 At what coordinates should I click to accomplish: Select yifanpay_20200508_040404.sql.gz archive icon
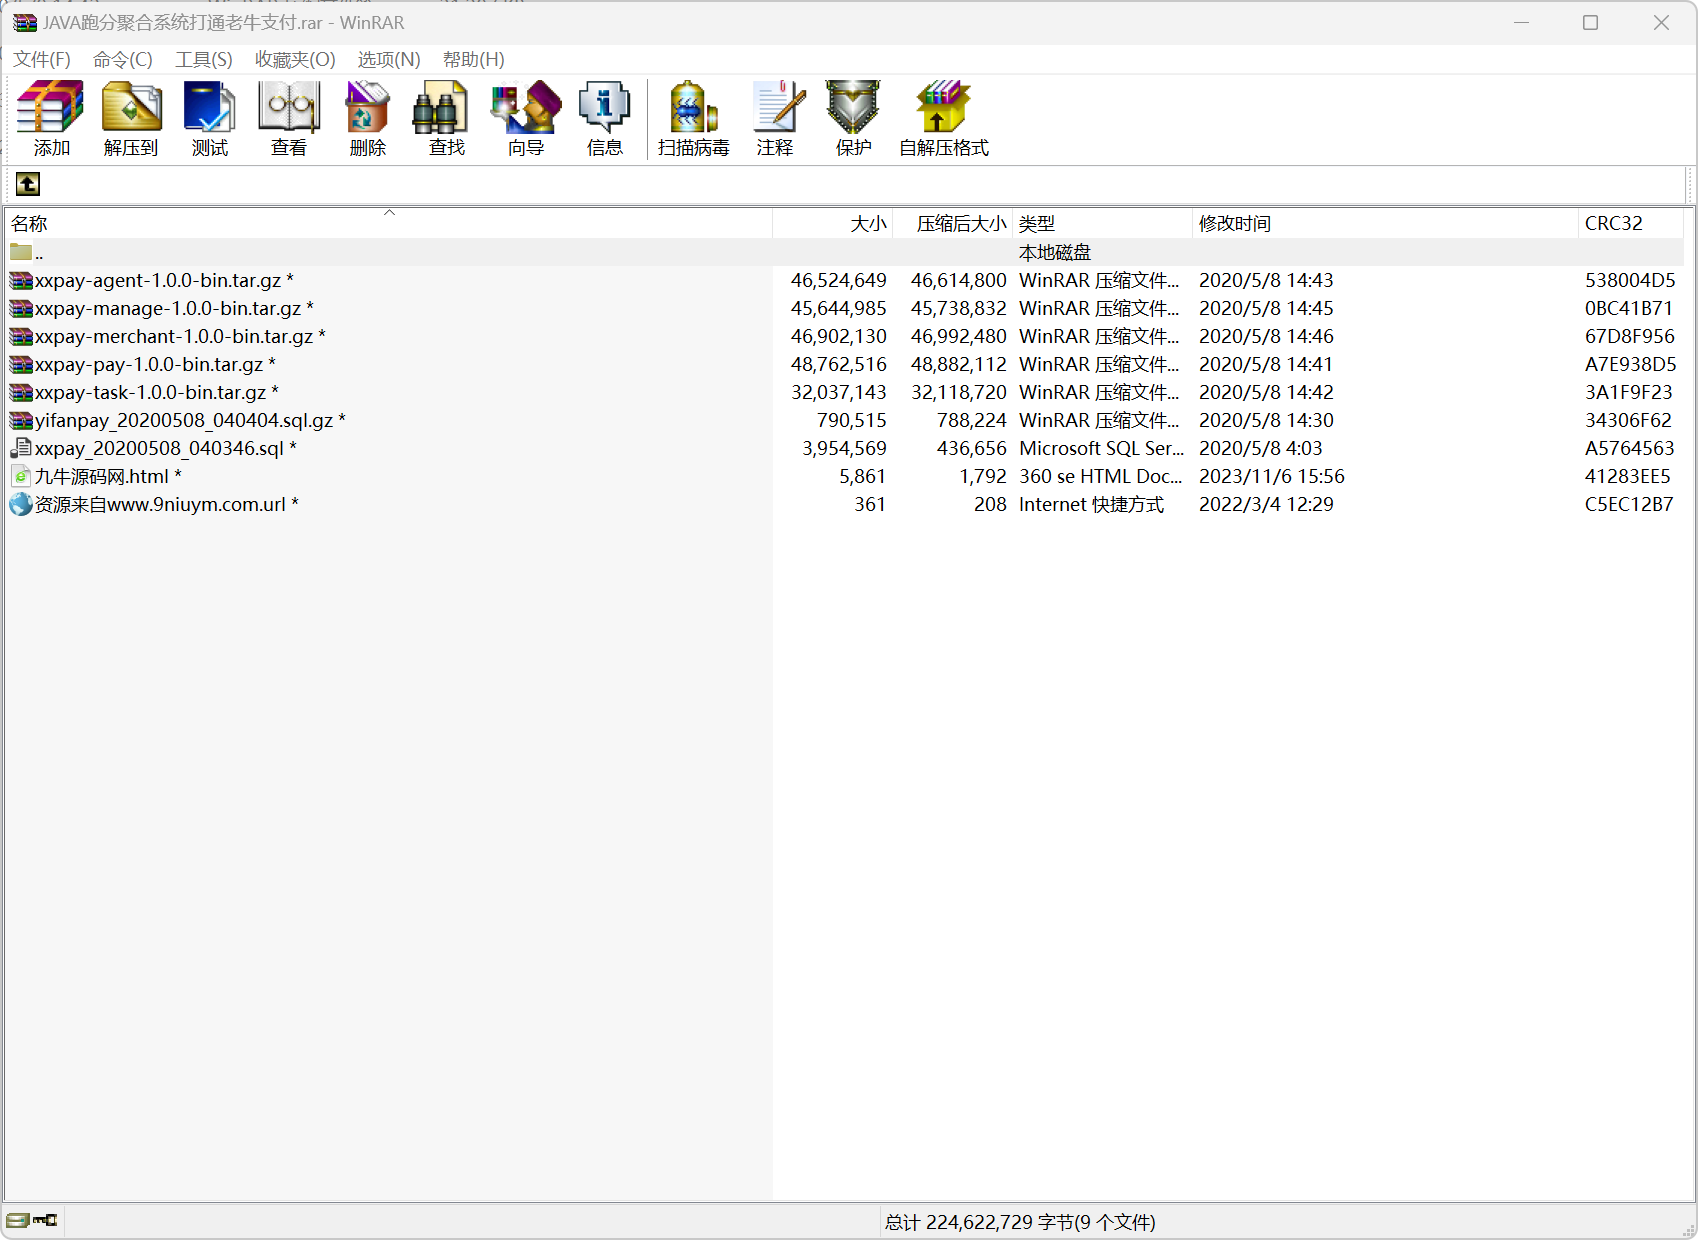(21, 420)
